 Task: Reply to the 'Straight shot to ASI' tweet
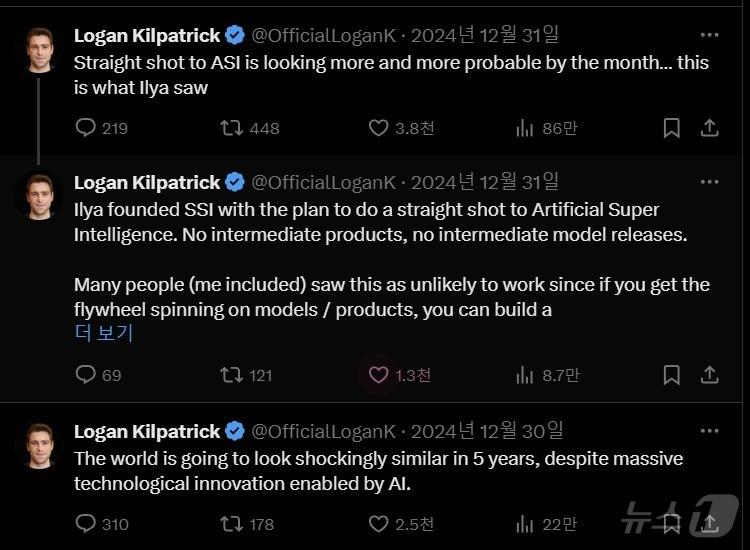87,128
